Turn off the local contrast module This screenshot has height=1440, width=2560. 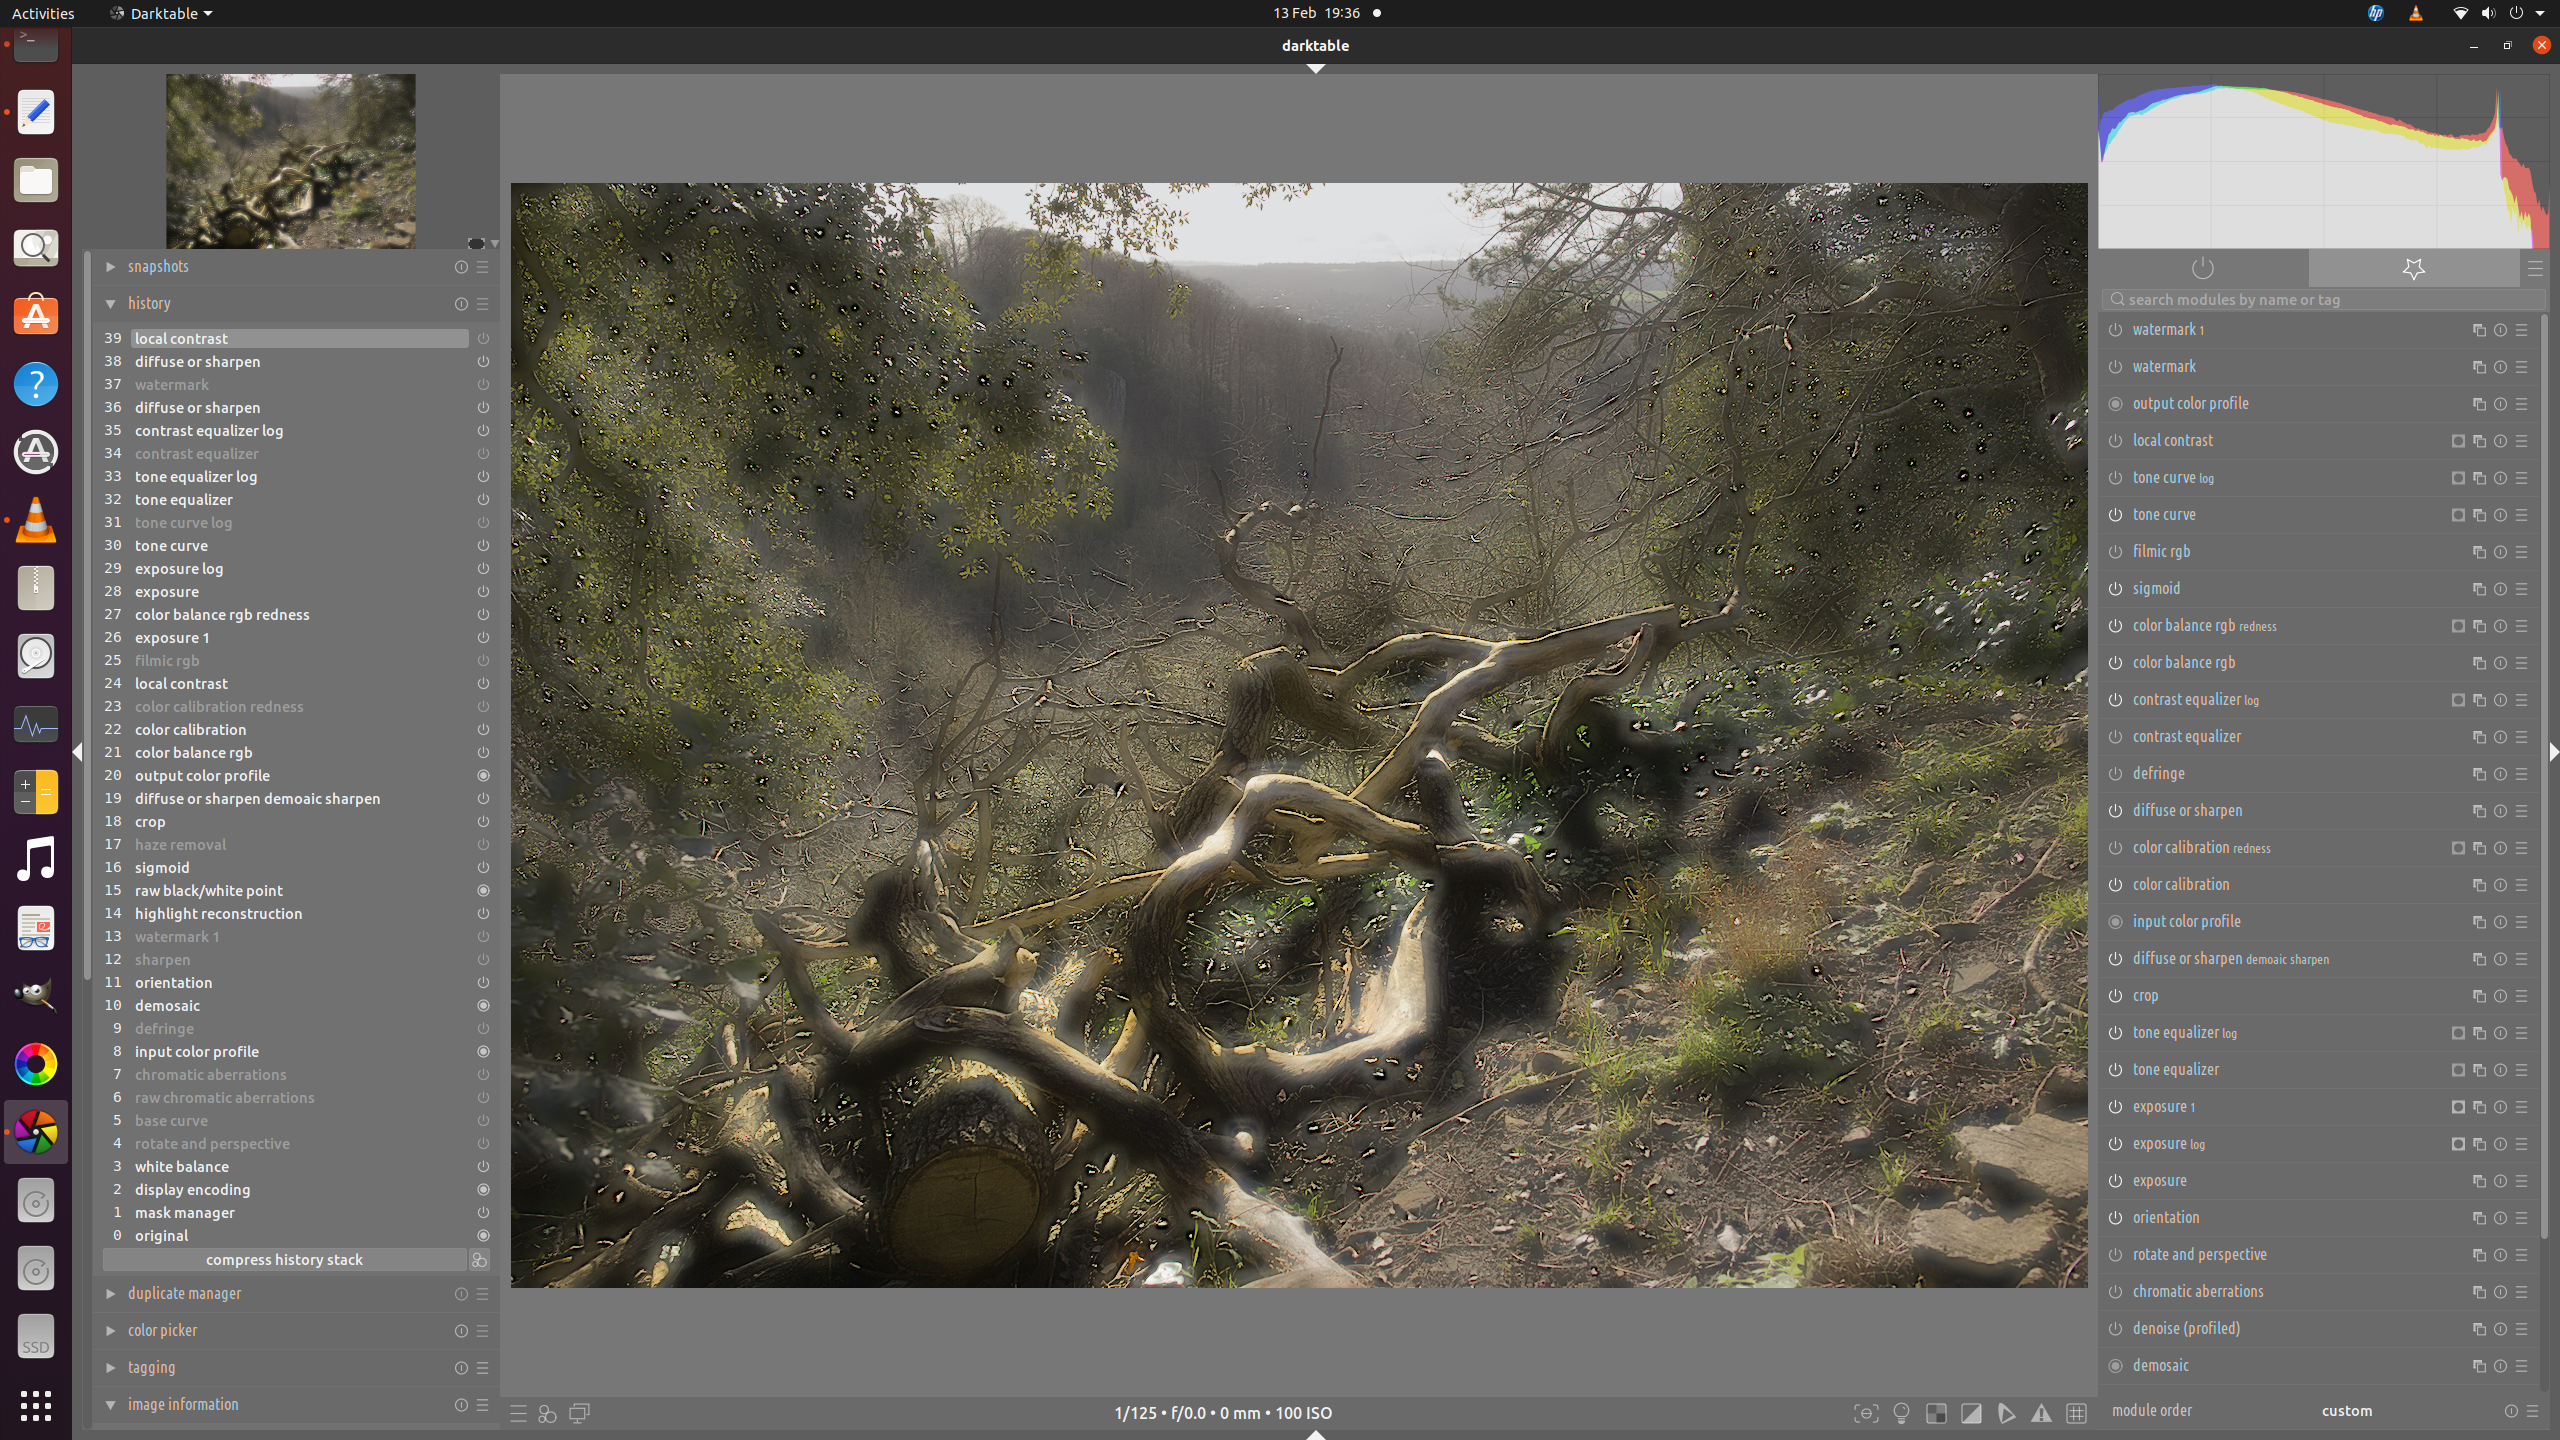coord(2115,441)
